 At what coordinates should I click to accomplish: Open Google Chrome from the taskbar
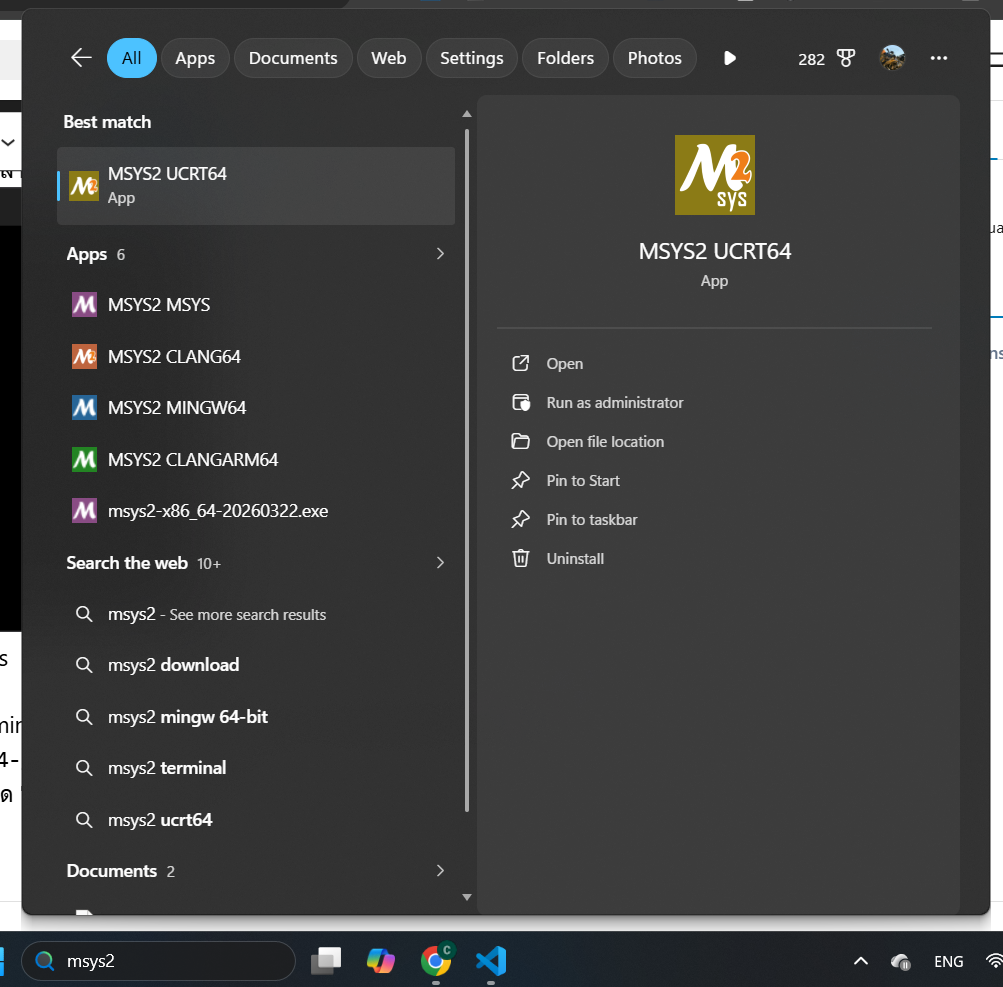pos(435,961)
